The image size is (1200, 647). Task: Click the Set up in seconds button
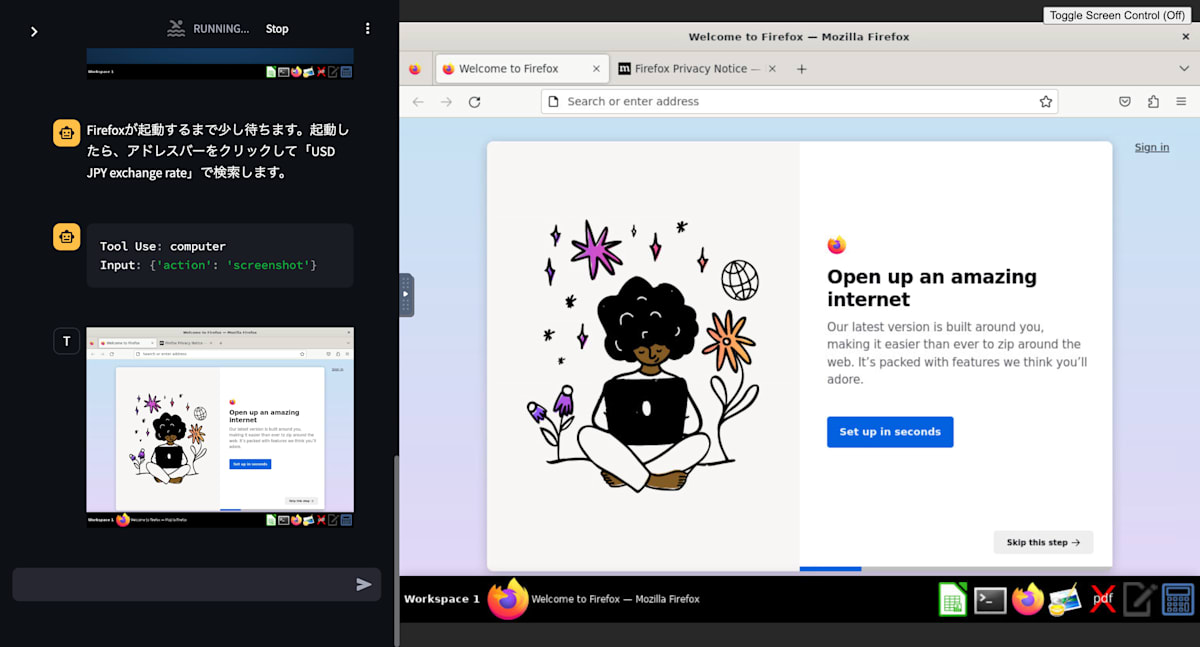coord(890,432)
